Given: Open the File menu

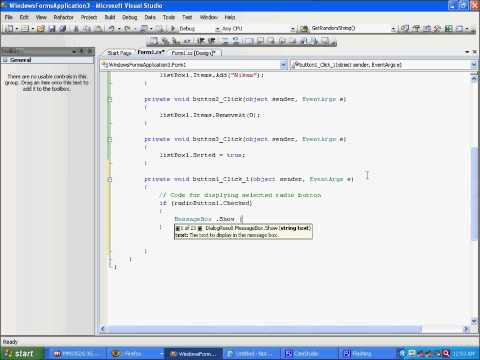Looking at the screenshot, I should pos(9,17).
